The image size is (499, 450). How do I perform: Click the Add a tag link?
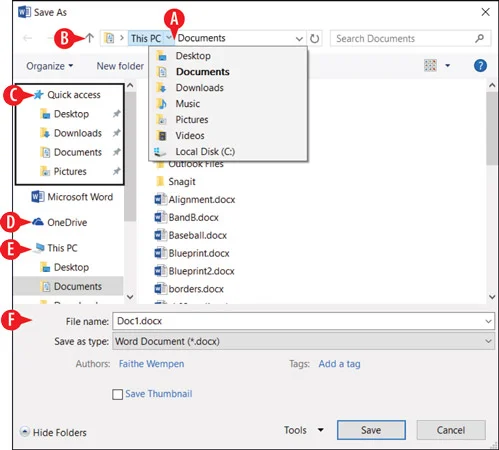(x=339, y=364)
